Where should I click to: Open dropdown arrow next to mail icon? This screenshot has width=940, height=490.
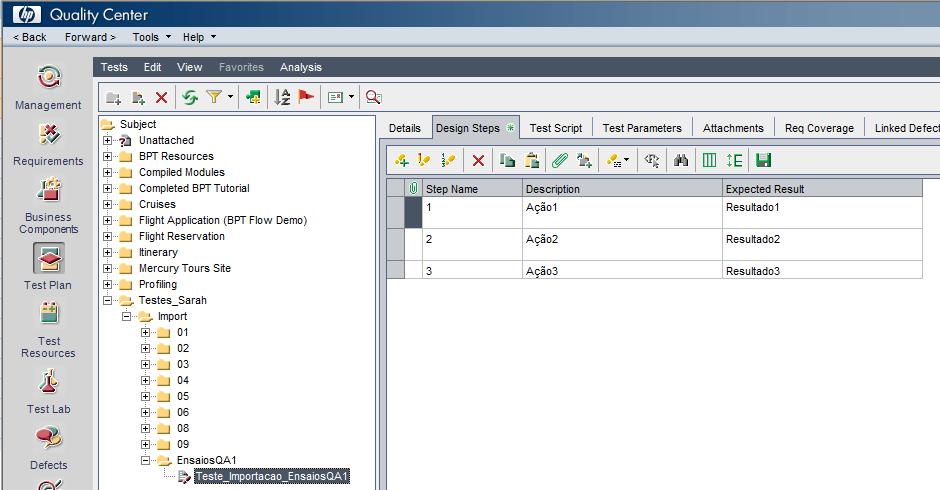pyautogui.click(x=351, y=97)
